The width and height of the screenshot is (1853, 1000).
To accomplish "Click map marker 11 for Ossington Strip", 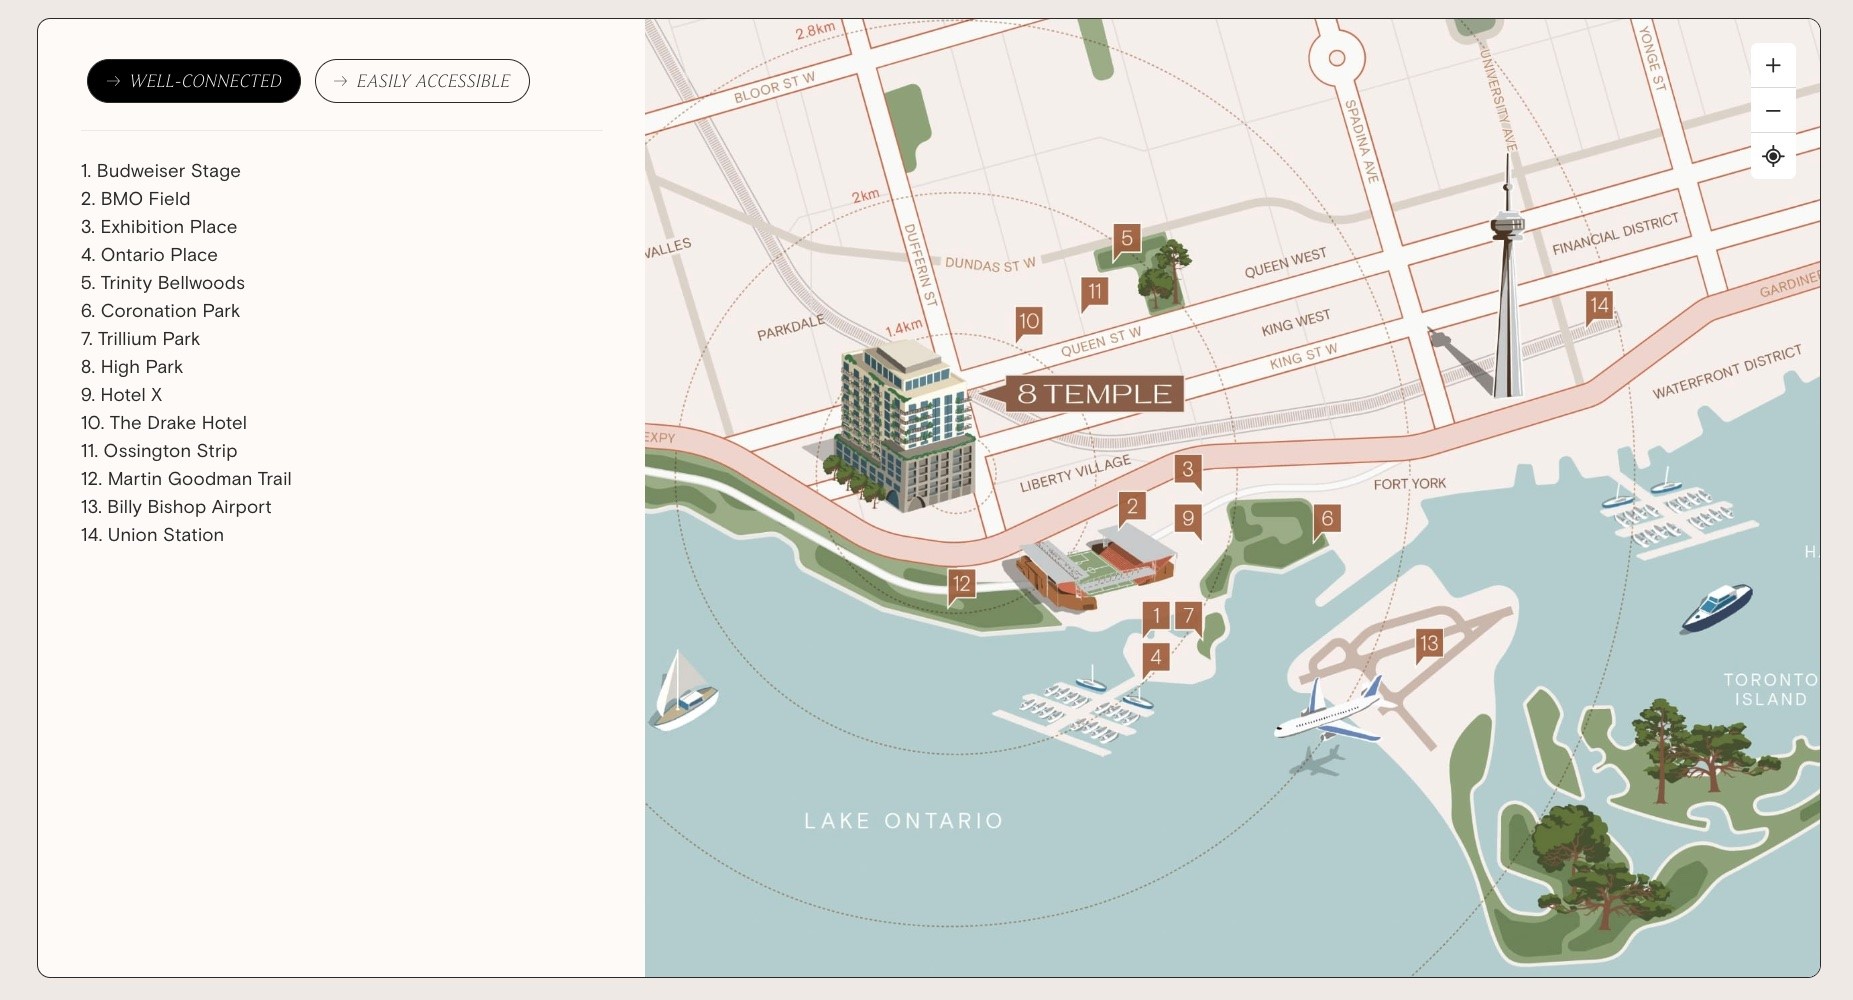I will [x=1095, y=292].
